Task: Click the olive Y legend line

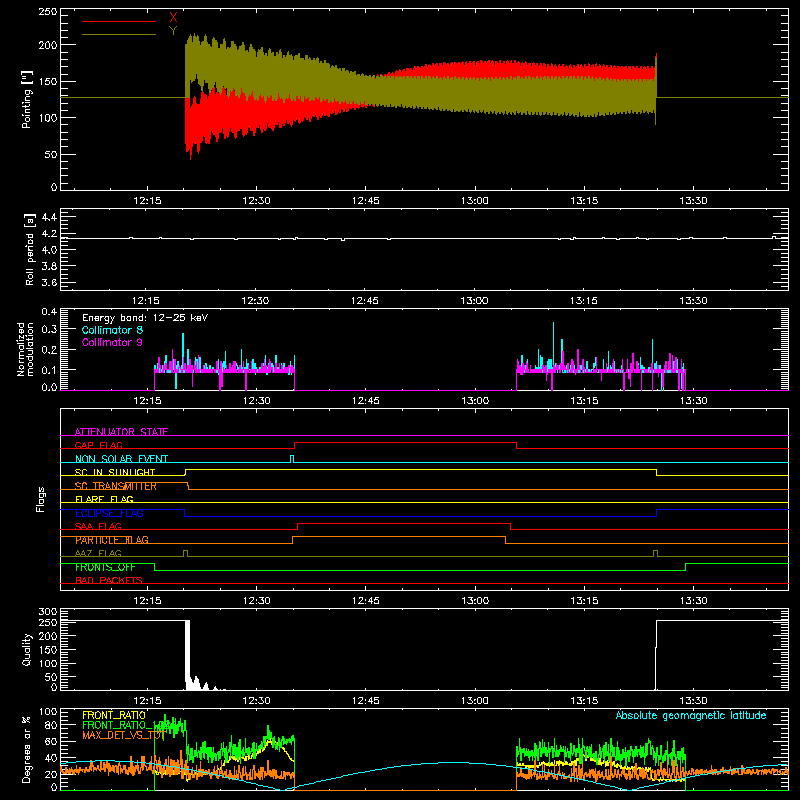Action: click(119, 34)
